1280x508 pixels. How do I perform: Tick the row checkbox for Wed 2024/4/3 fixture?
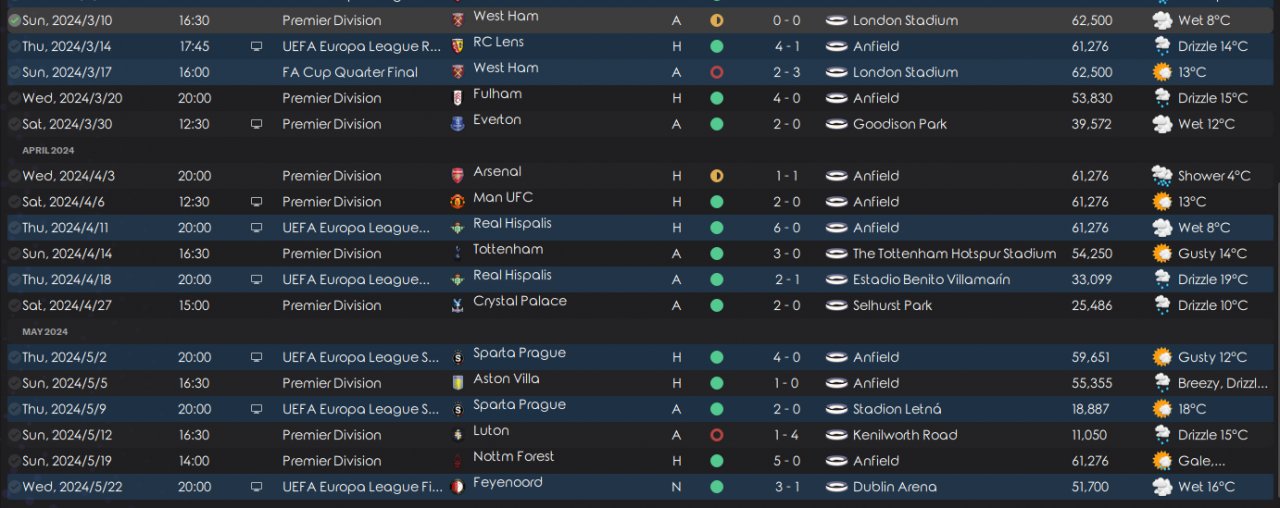14,176
